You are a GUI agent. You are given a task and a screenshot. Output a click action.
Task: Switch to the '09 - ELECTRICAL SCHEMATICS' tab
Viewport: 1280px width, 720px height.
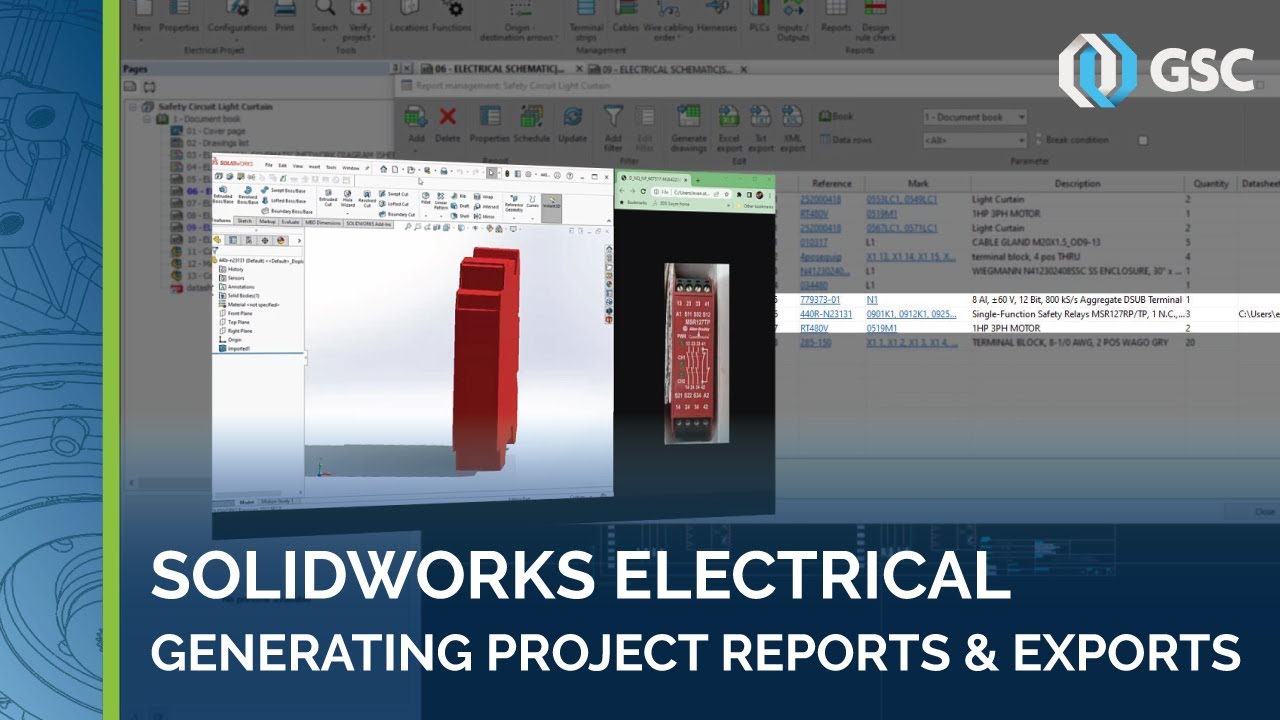click(x=665, y=71)
